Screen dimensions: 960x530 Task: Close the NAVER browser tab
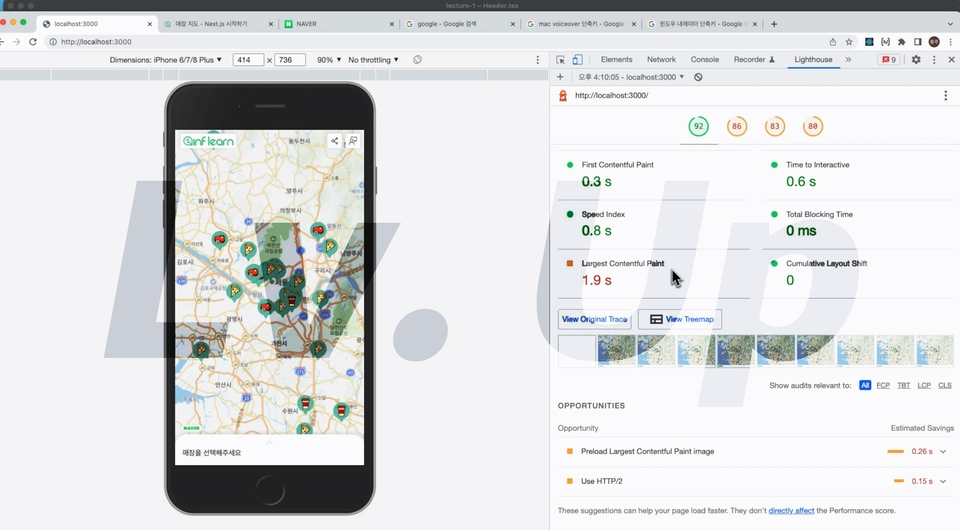pos(392,24)
